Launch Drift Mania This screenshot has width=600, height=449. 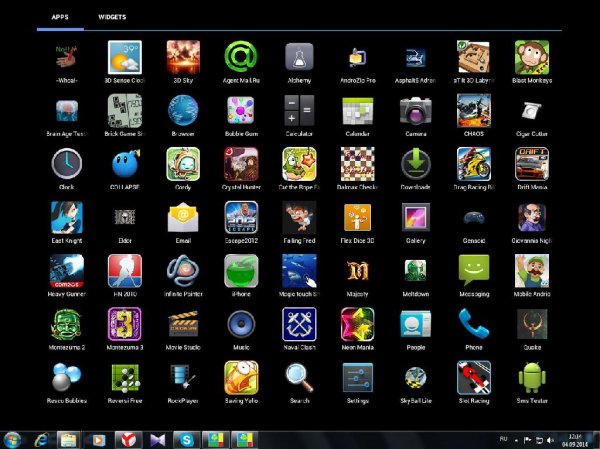532,164
